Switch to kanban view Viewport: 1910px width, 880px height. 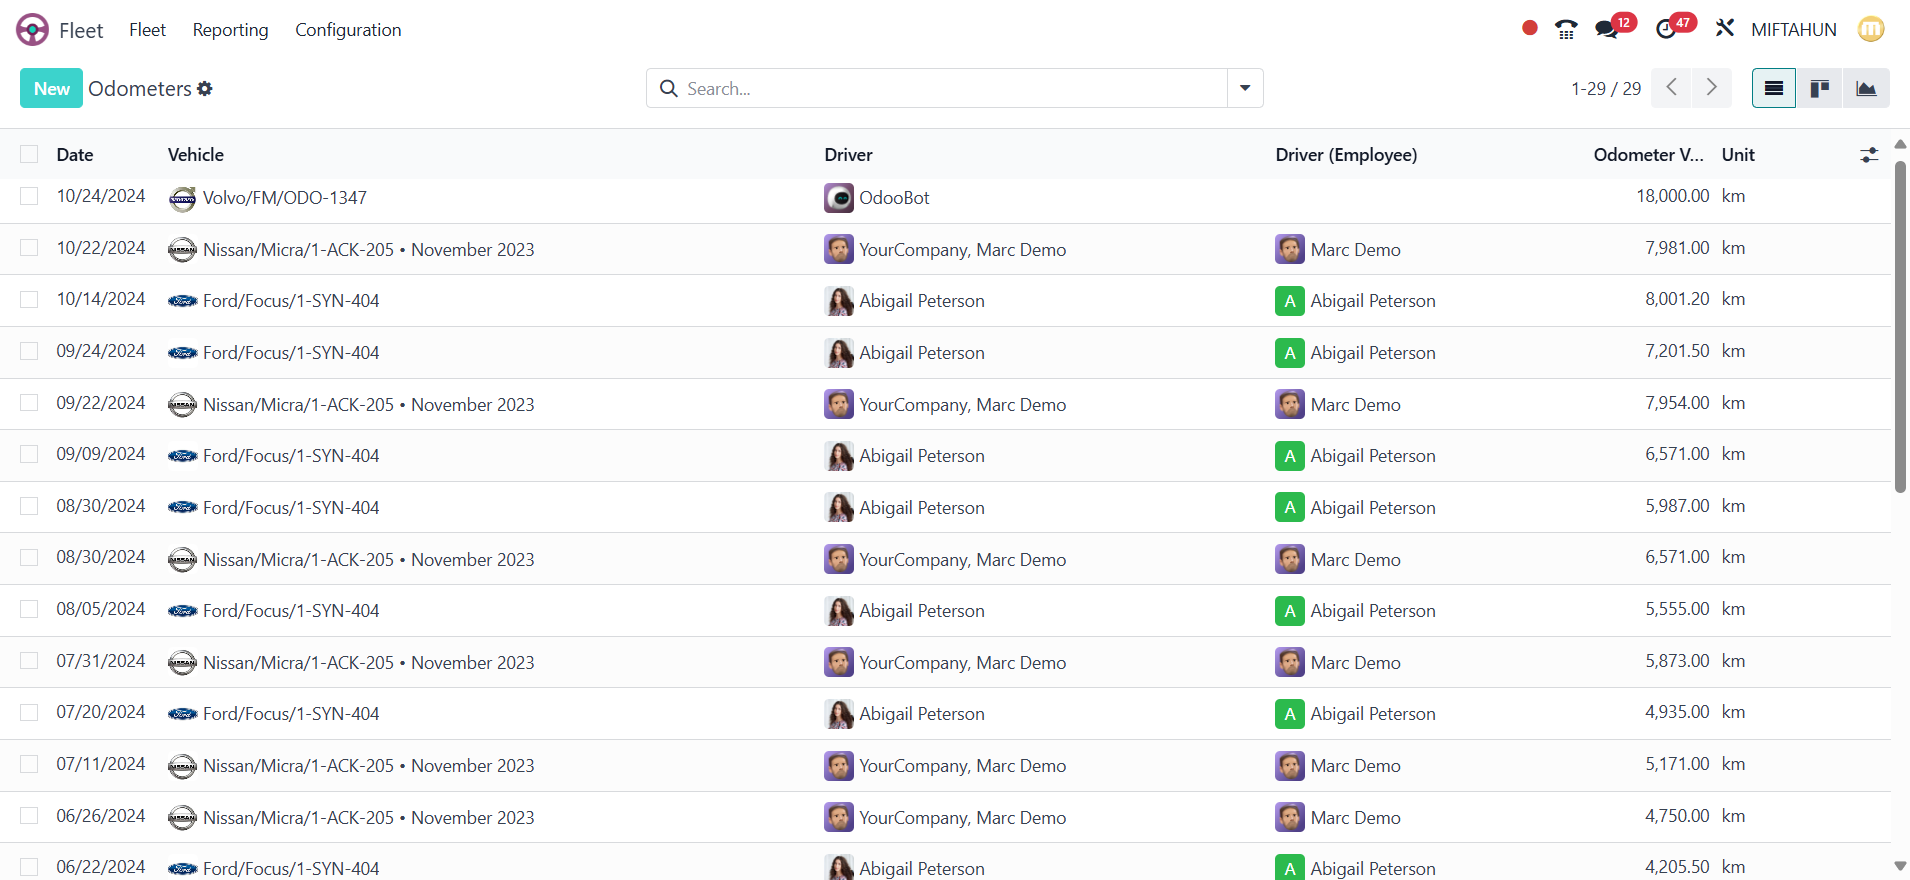[x=1820, y=88]
